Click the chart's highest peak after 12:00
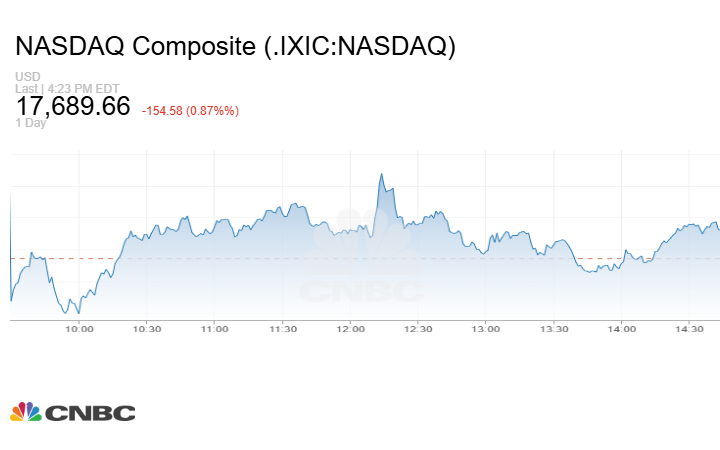 [x=381, y=175]
